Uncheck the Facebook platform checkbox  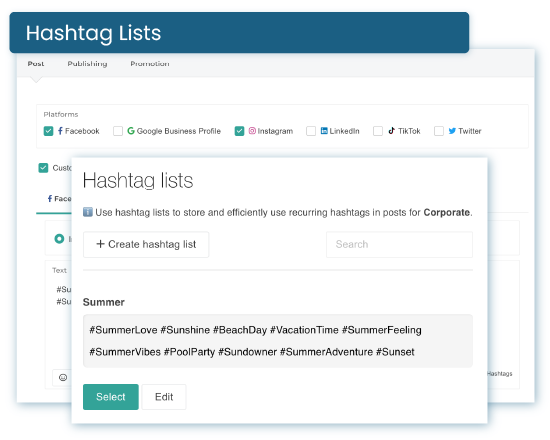48,131
